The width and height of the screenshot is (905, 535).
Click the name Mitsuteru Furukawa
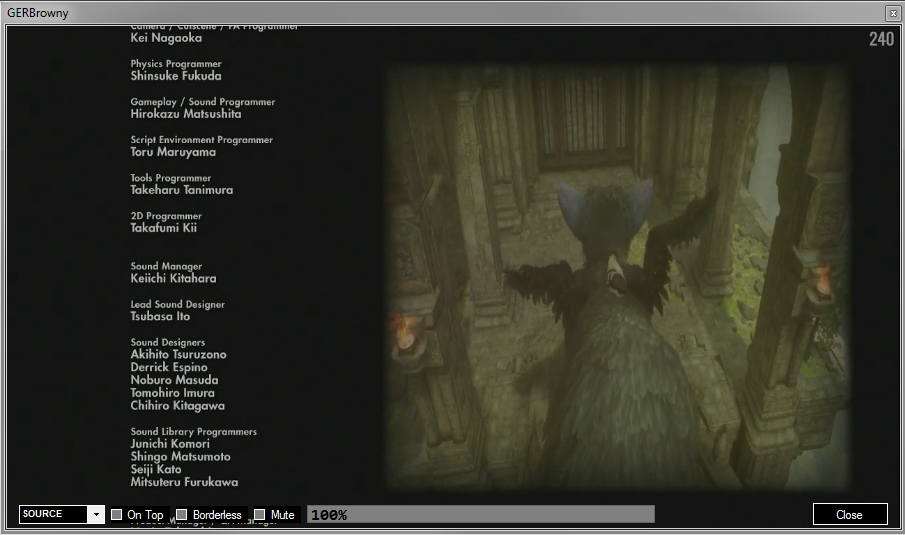pos(184,482)
